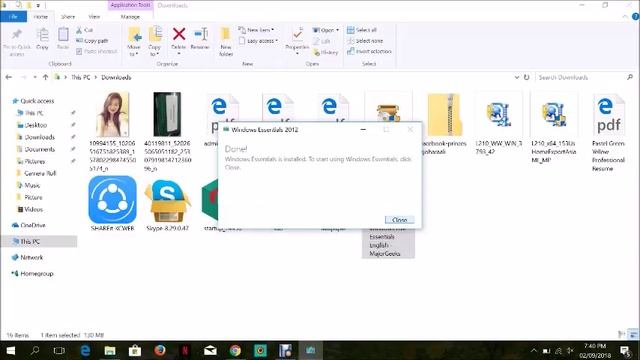Click Select none

tap(365, 41)
